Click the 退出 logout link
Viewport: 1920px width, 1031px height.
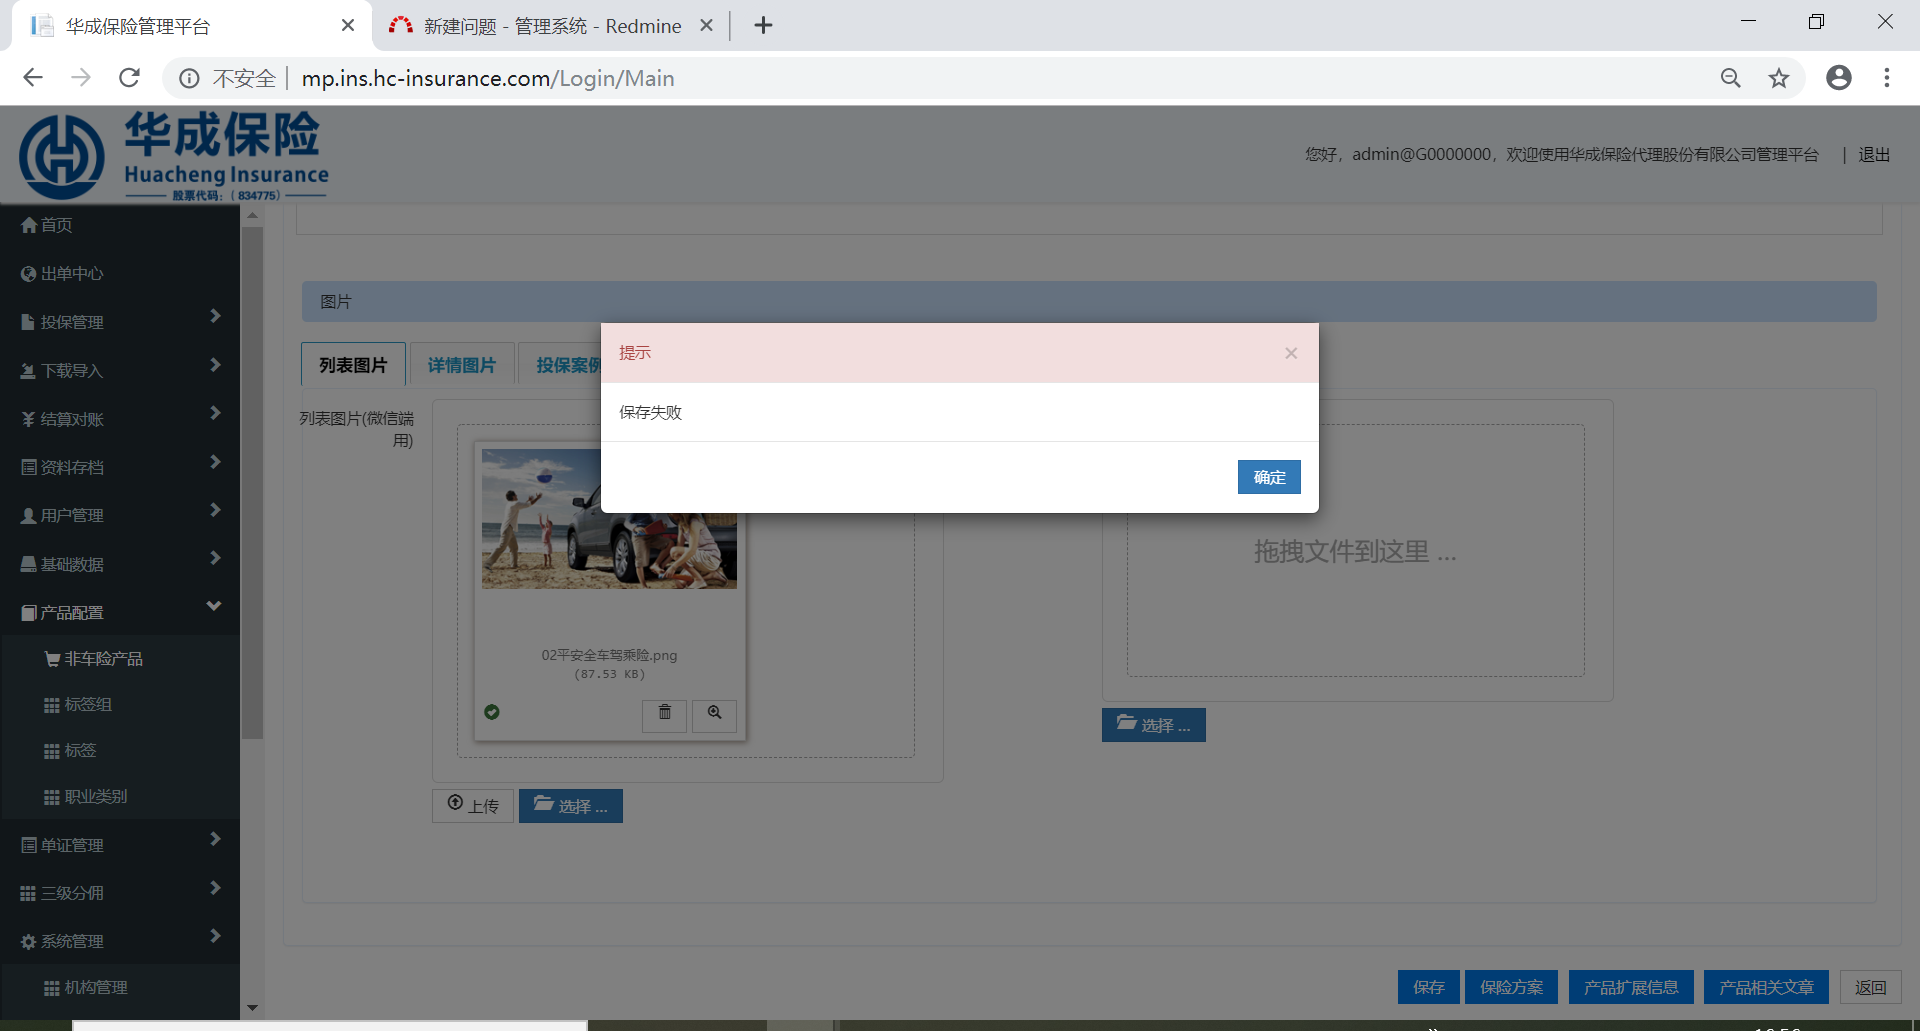pyautogui.click(x=1874, y=155)
